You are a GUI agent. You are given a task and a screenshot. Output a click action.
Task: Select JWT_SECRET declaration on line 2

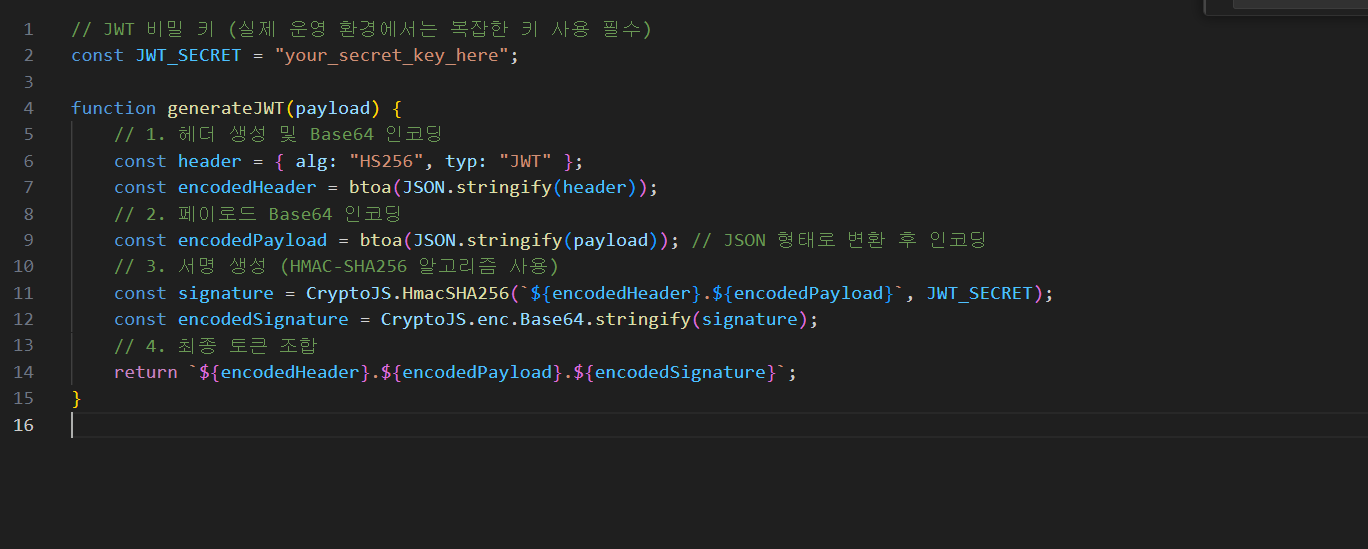click(189, 55)
